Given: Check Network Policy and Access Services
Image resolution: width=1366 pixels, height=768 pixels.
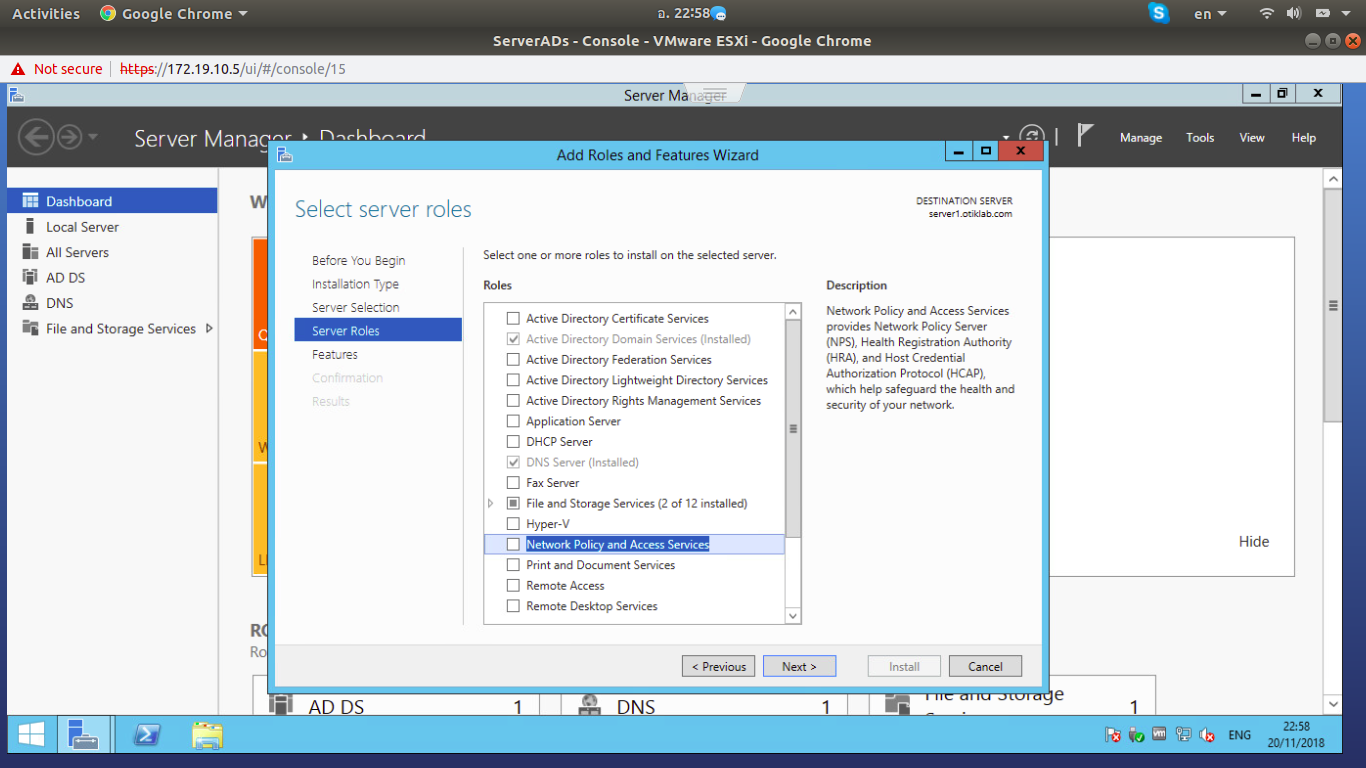Looking at the screenshot, I should [513, 544].
